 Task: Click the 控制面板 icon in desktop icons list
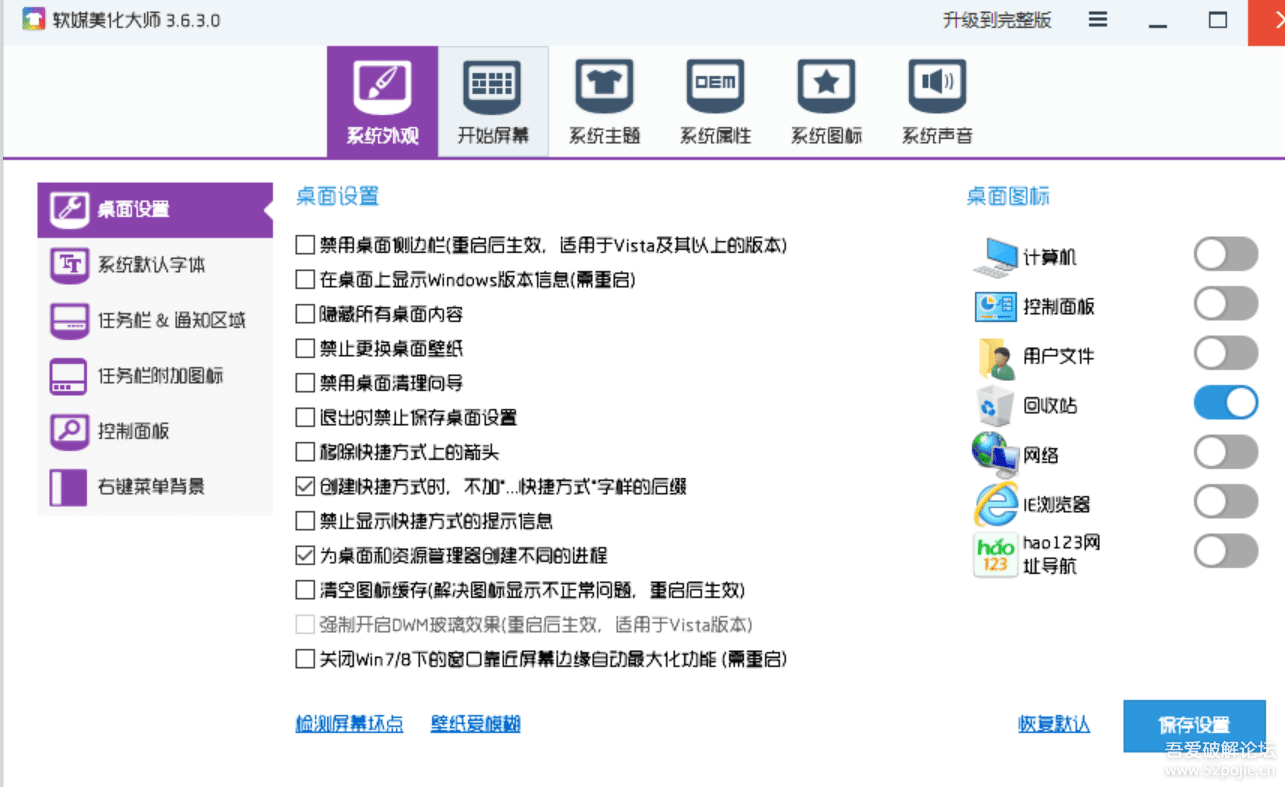996,306
